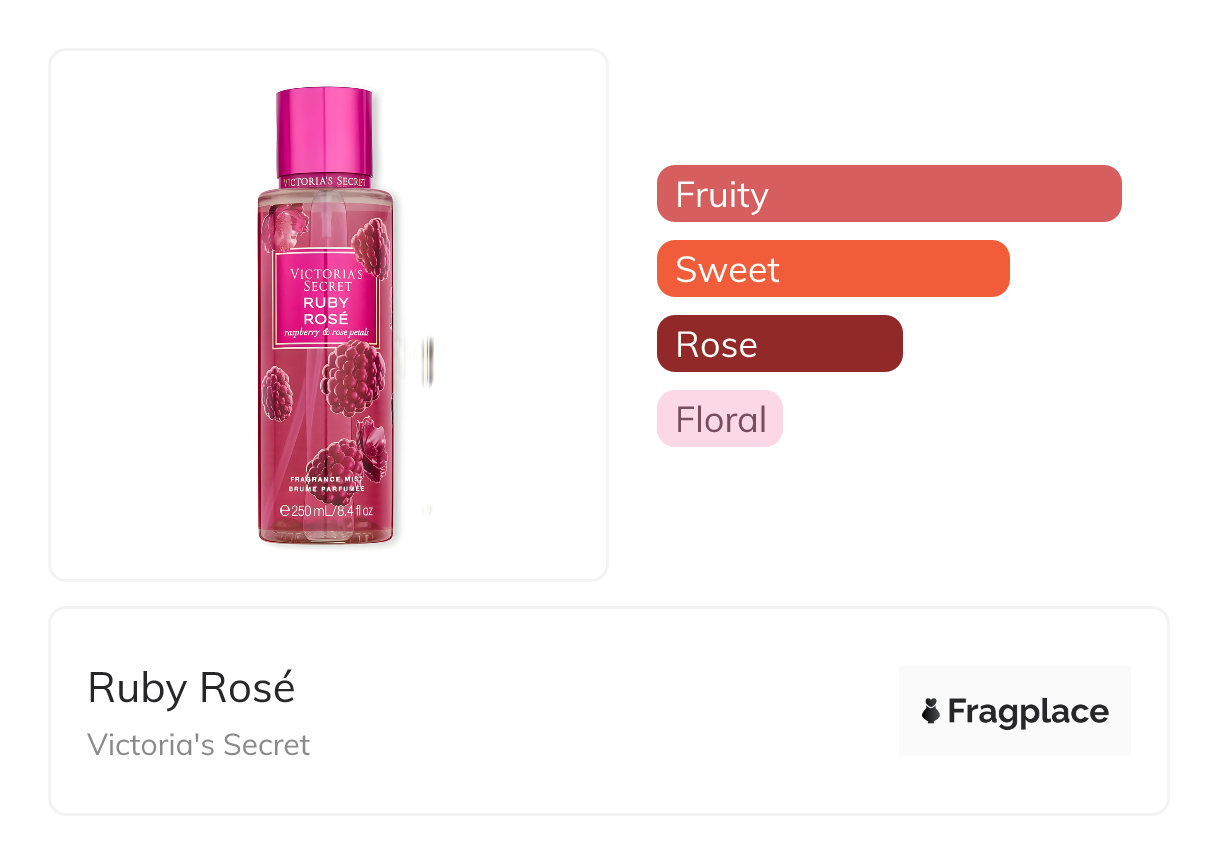
Task: Click the Victoria's Secret band under the cap
Action: pos(325,182)
